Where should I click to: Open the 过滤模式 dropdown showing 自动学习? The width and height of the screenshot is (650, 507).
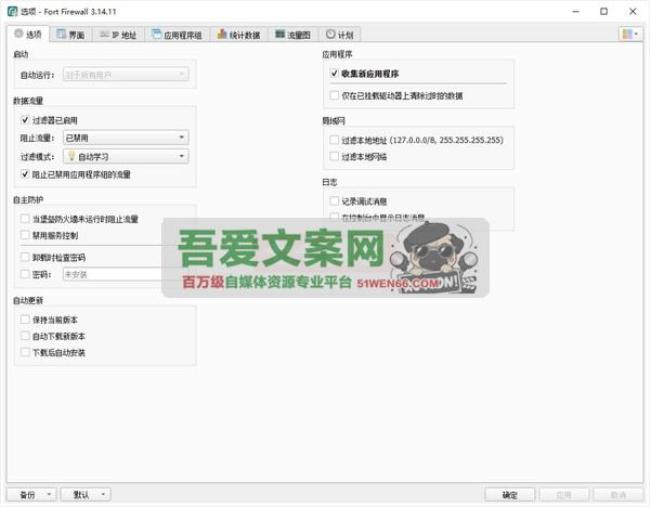[125, 156]
